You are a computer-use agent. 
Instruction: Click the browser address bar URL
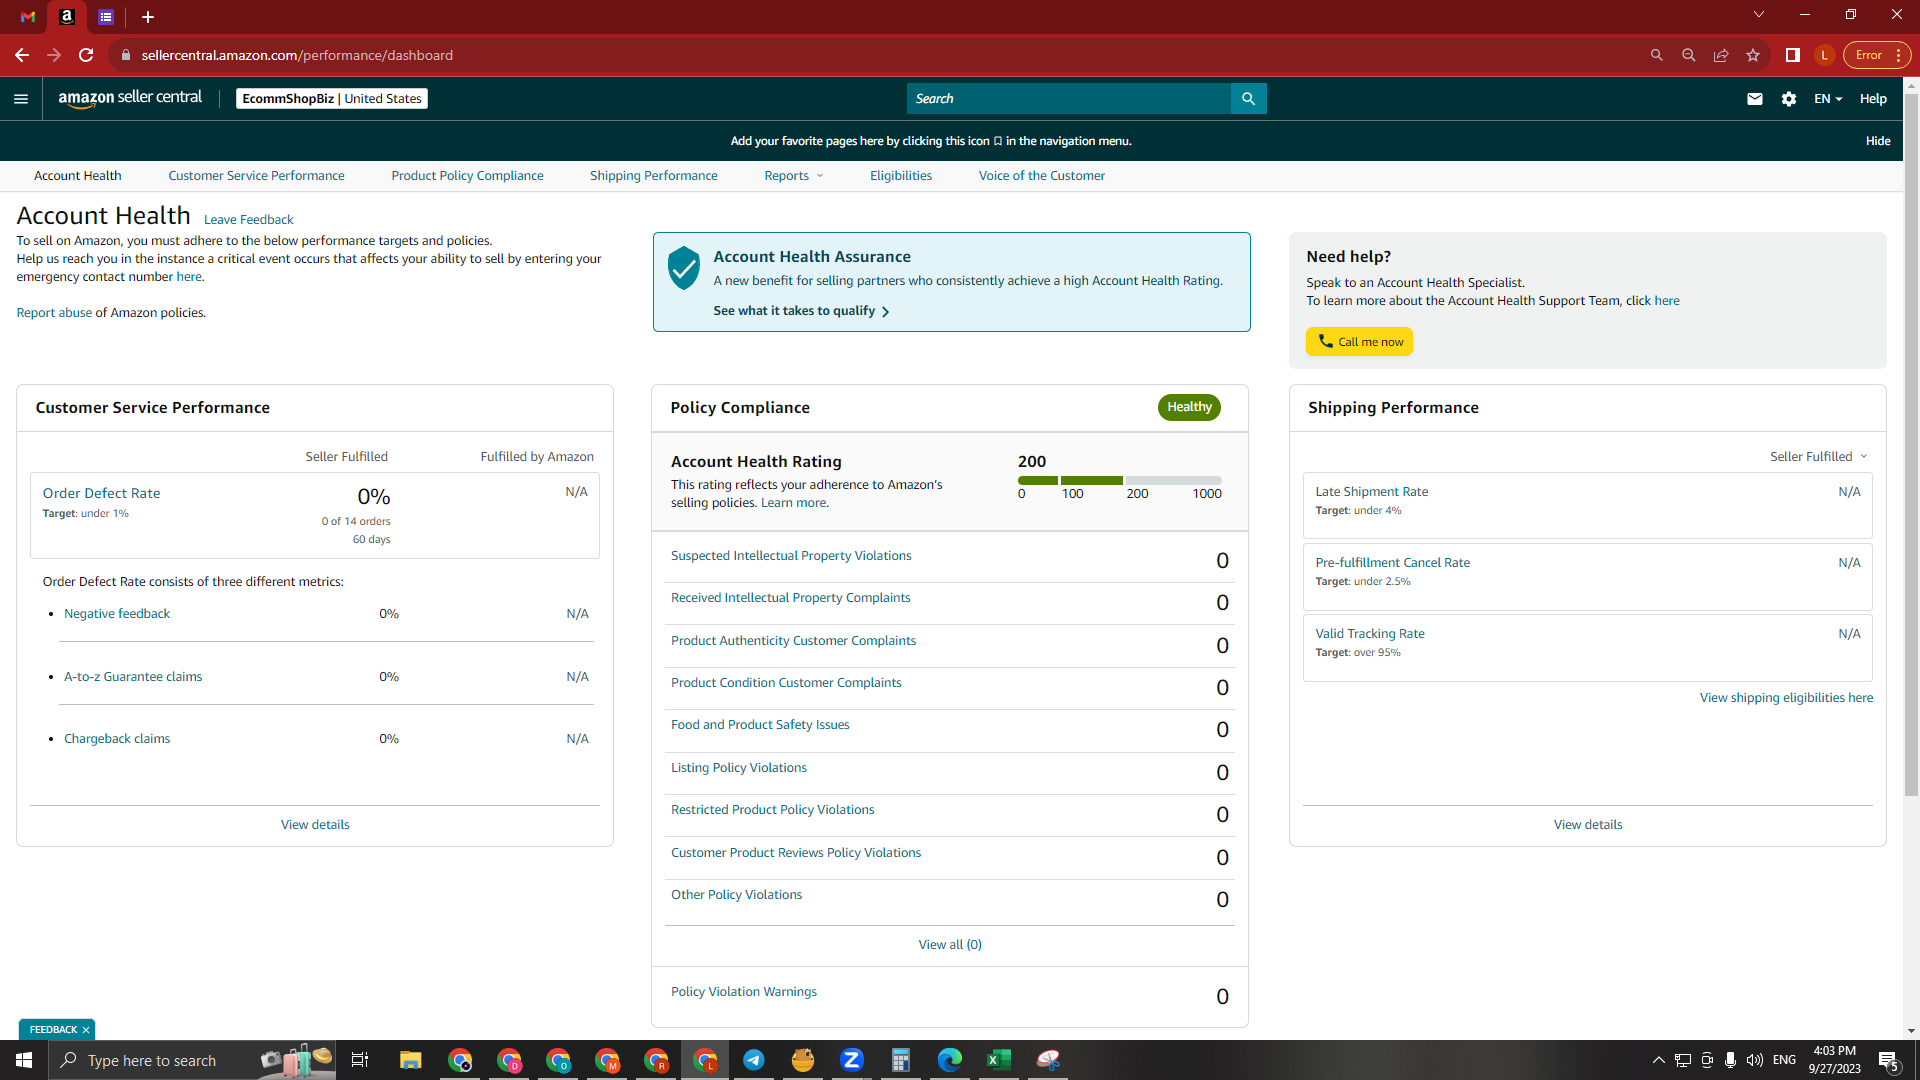click(x=297, y=55)
